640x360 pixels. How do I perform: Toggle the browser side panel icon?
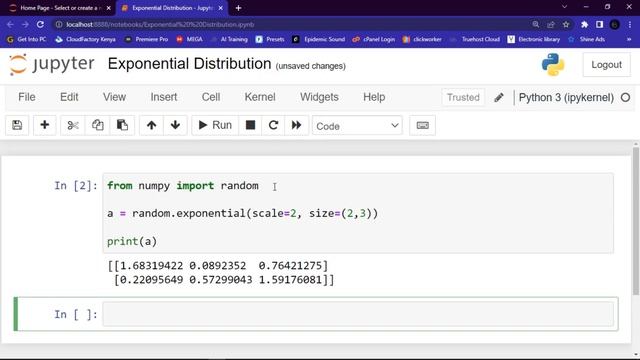click(x=600, y=24)
